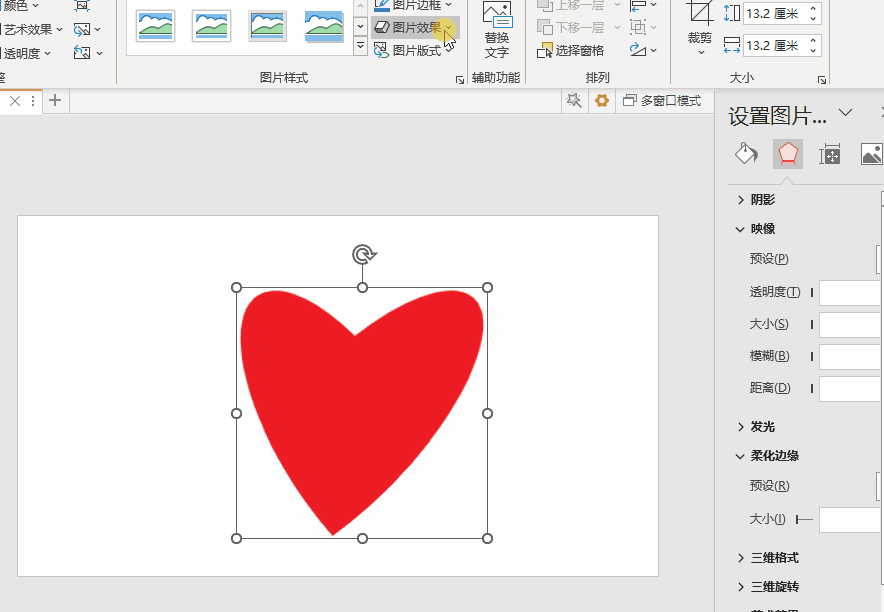Click the 替换文字 alt text button
This screenshot has width=884, height=612.
pos(497,30)
